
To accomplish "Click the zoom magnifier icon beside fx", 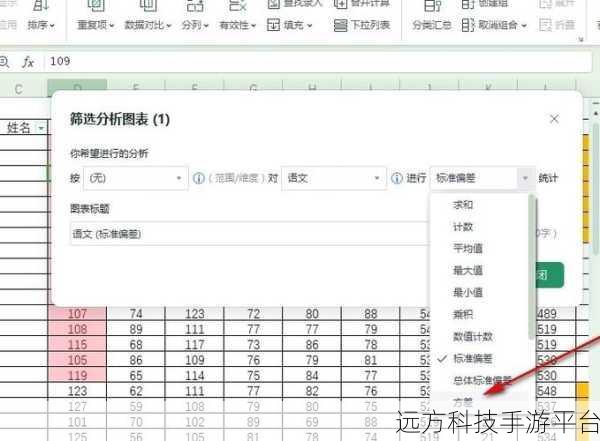I will [x=5, y=62].
